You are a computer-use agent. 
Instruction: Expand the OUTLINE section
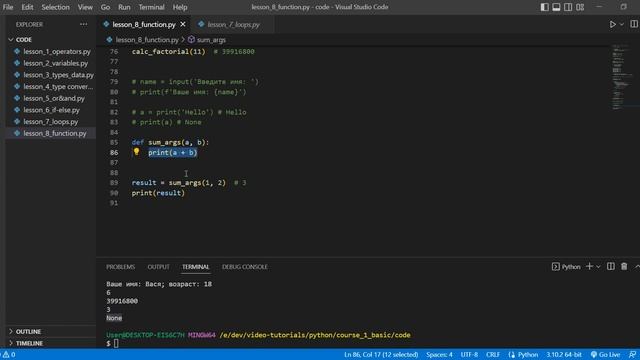point(28,331)
